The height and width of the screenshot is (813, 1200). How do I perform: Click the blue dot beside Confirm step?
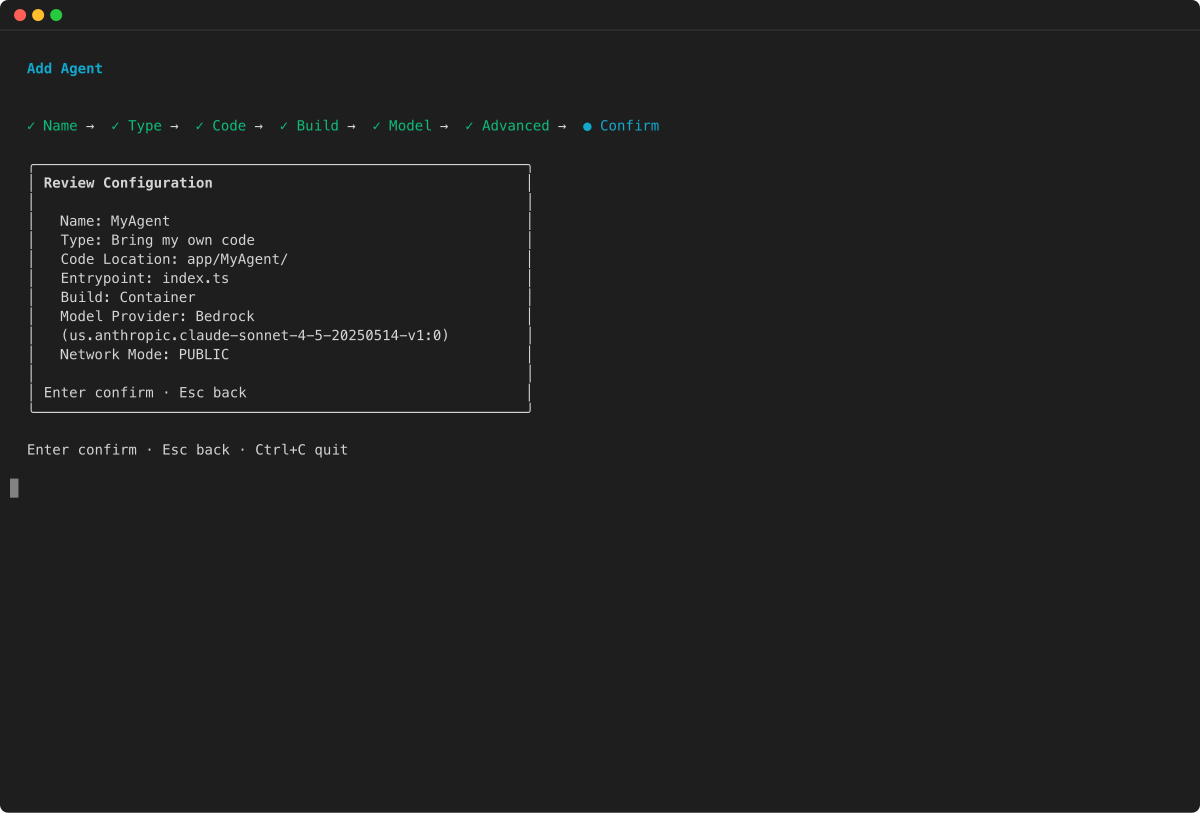587,126
